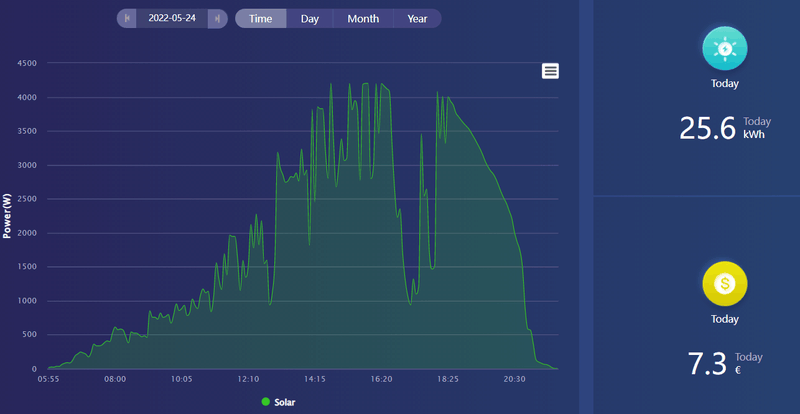Click the kWh unit label
This screenshot has width=800, height=414.
(x=754, y=135)
